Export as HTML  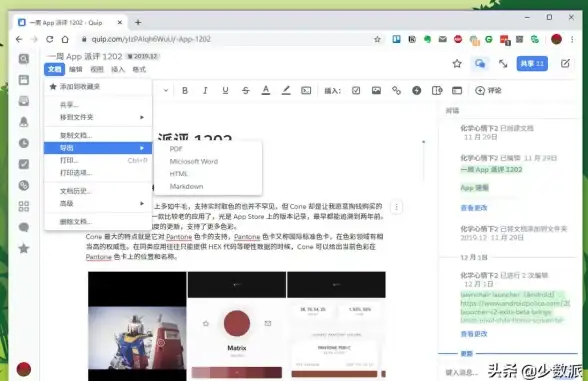(x=208, y=174)
